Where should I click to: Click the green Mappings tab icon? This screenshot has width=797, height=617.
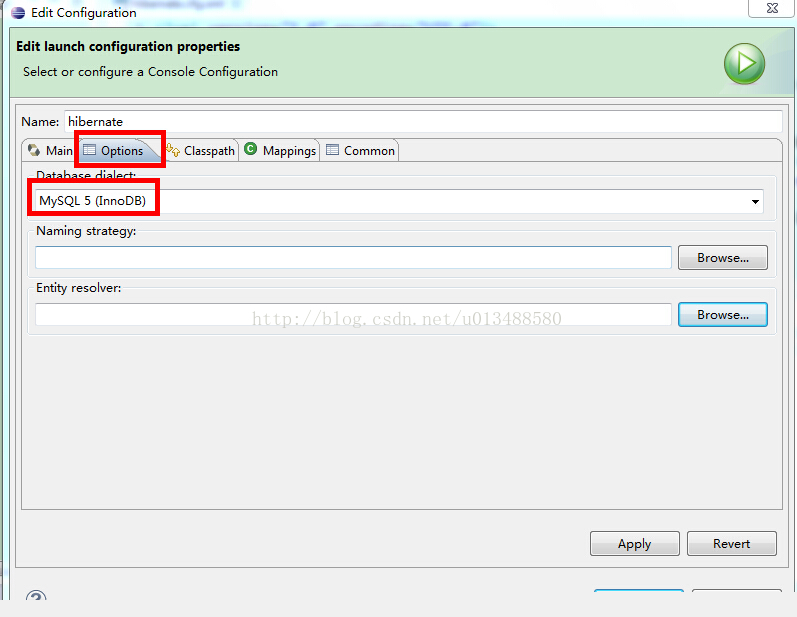[251, 149]
